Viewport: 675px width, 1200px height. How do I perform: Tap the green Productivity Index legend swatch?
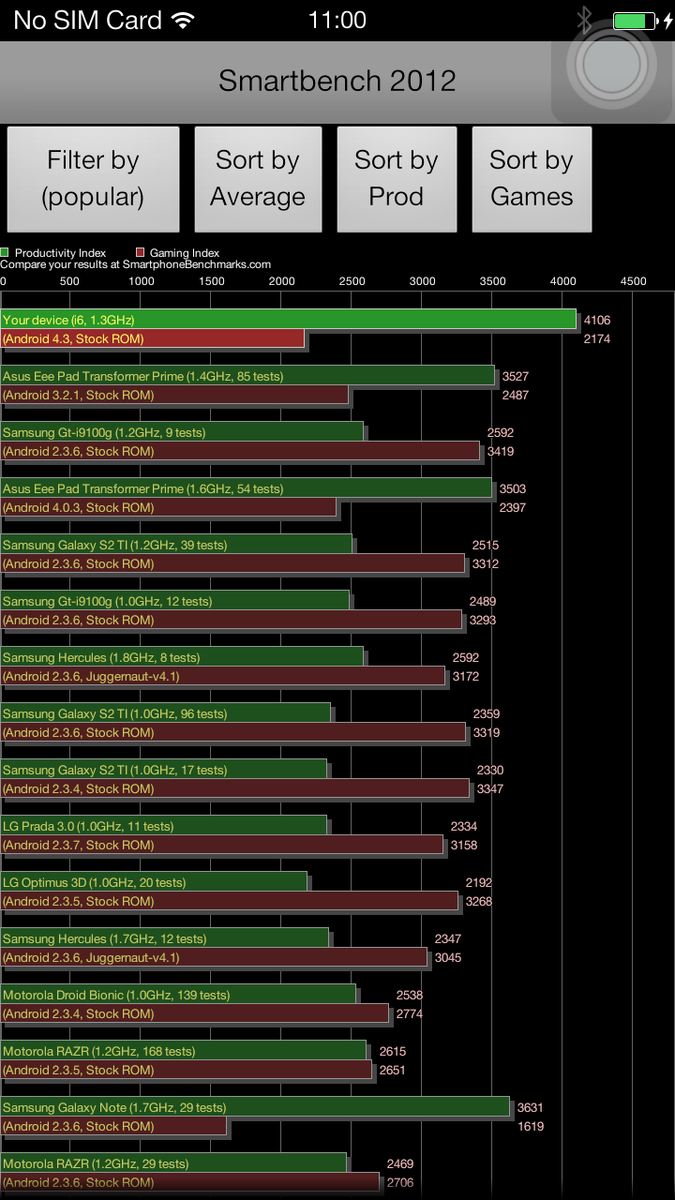[x=5, y=253]
